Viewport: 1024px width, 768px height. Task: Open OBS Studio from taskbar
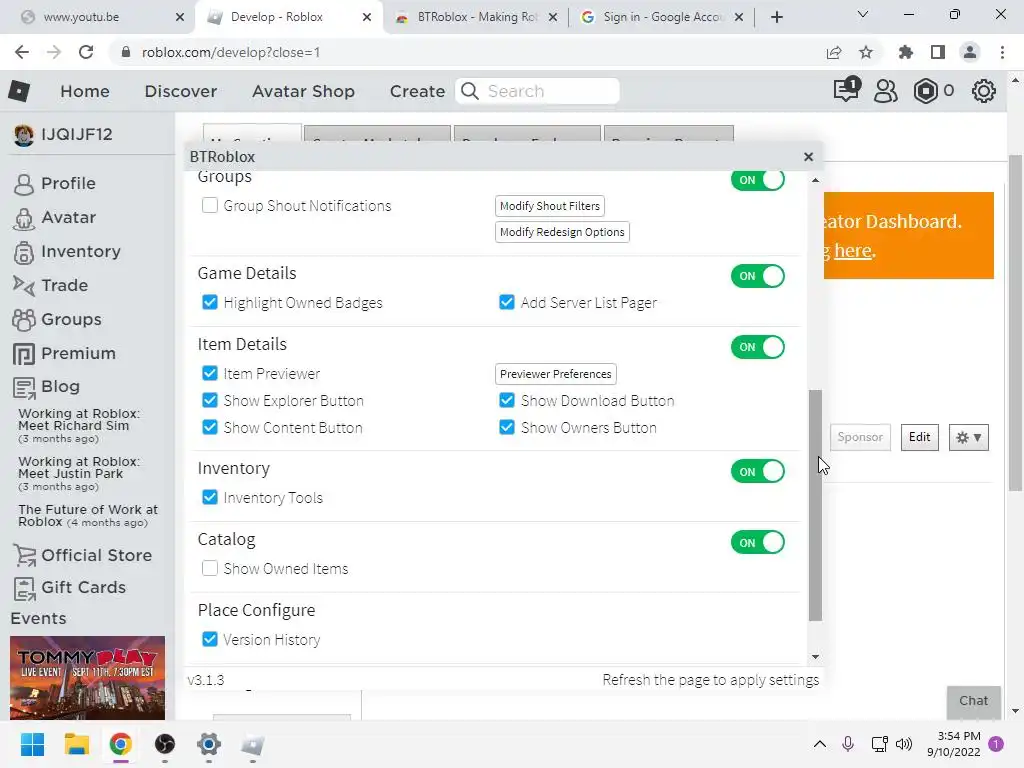pos(165,744)
